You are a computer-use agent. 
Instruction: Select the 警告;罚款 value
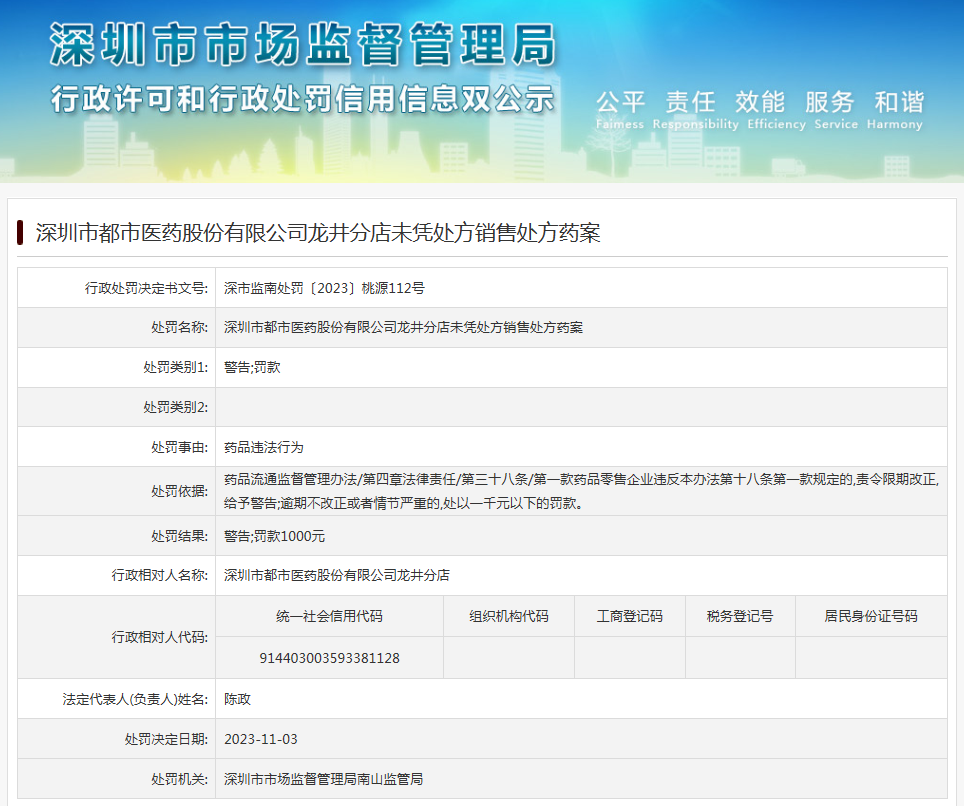pos(252,367)
